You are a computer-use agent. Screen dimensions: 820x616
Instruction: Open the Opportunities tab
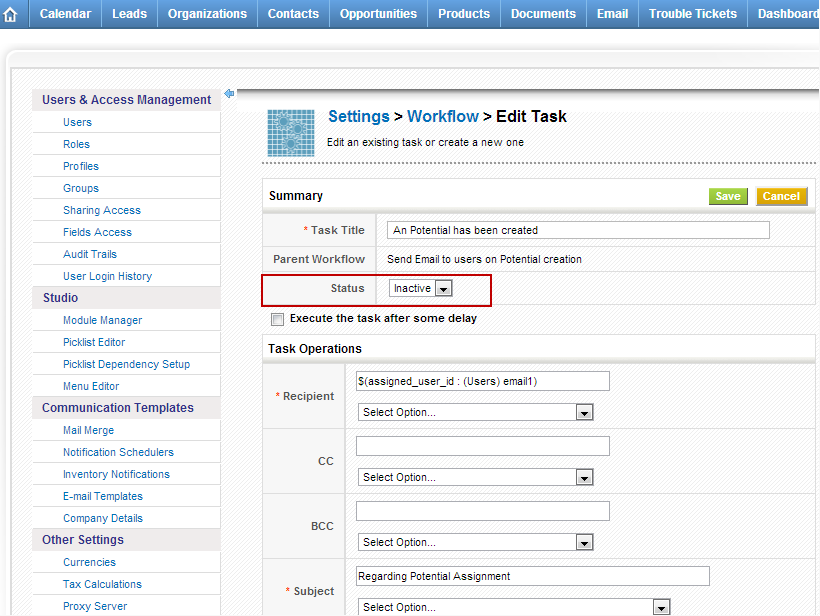pyautogui.click(x=378, y=14)
